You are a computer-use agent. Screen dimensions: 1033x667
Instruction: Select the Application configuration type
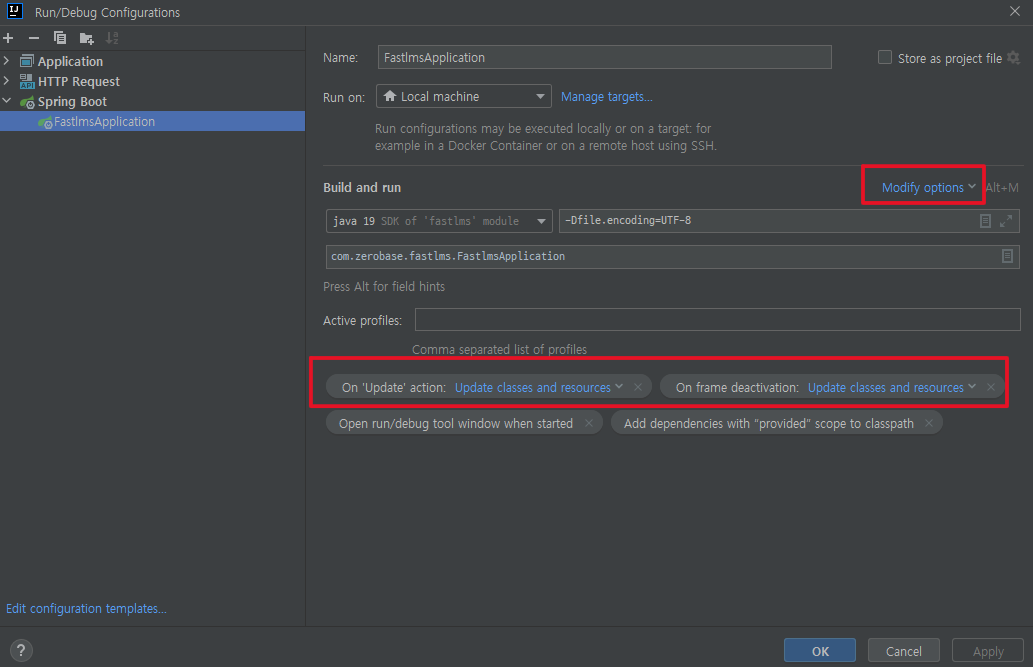pyautogui.click(x=70, y=61)
